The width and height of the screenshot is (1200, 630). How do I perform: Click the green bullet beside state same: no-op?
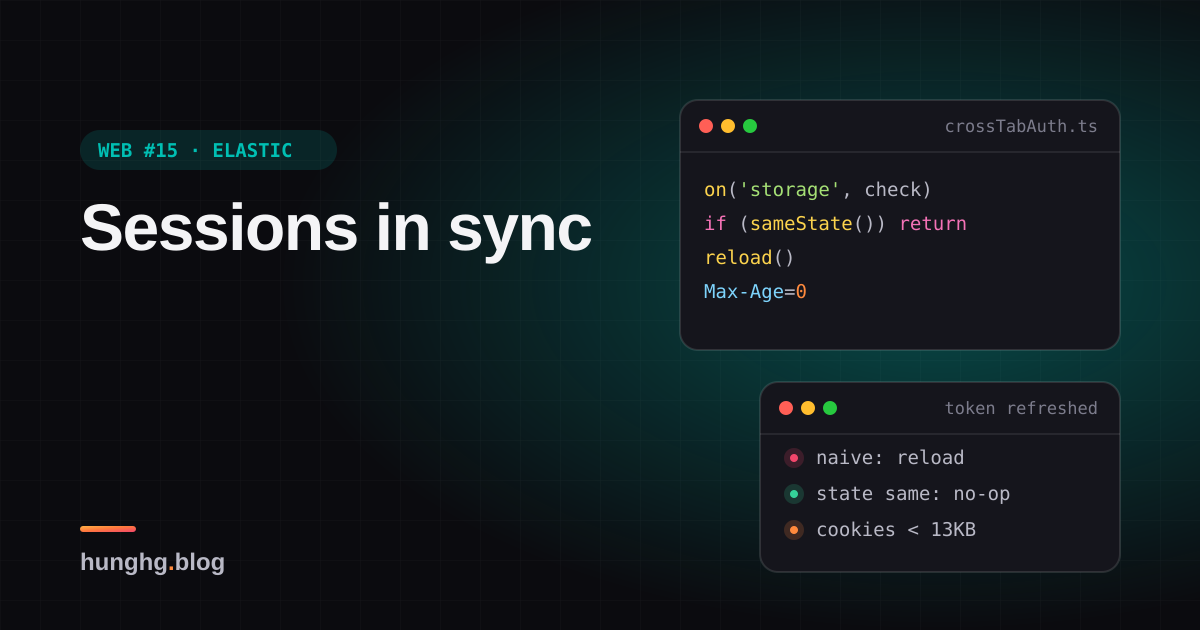click(794, 494)
